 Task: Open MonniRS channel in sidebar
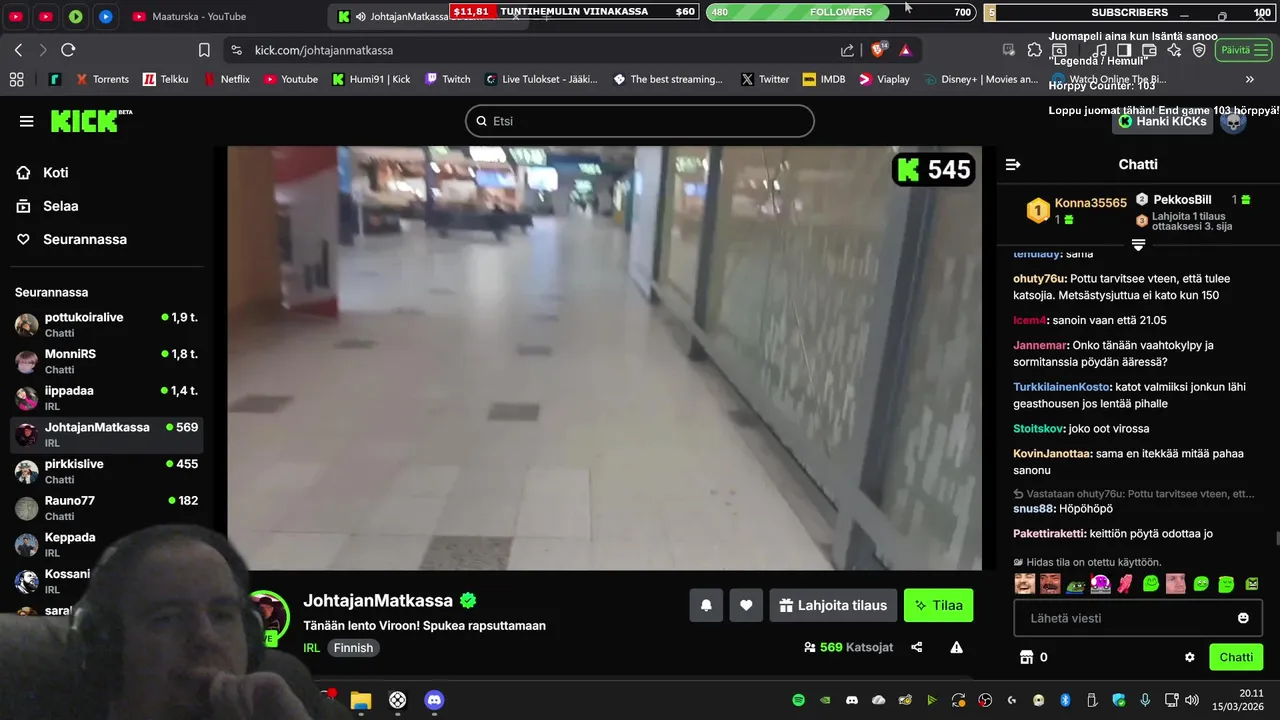point(107,361)
